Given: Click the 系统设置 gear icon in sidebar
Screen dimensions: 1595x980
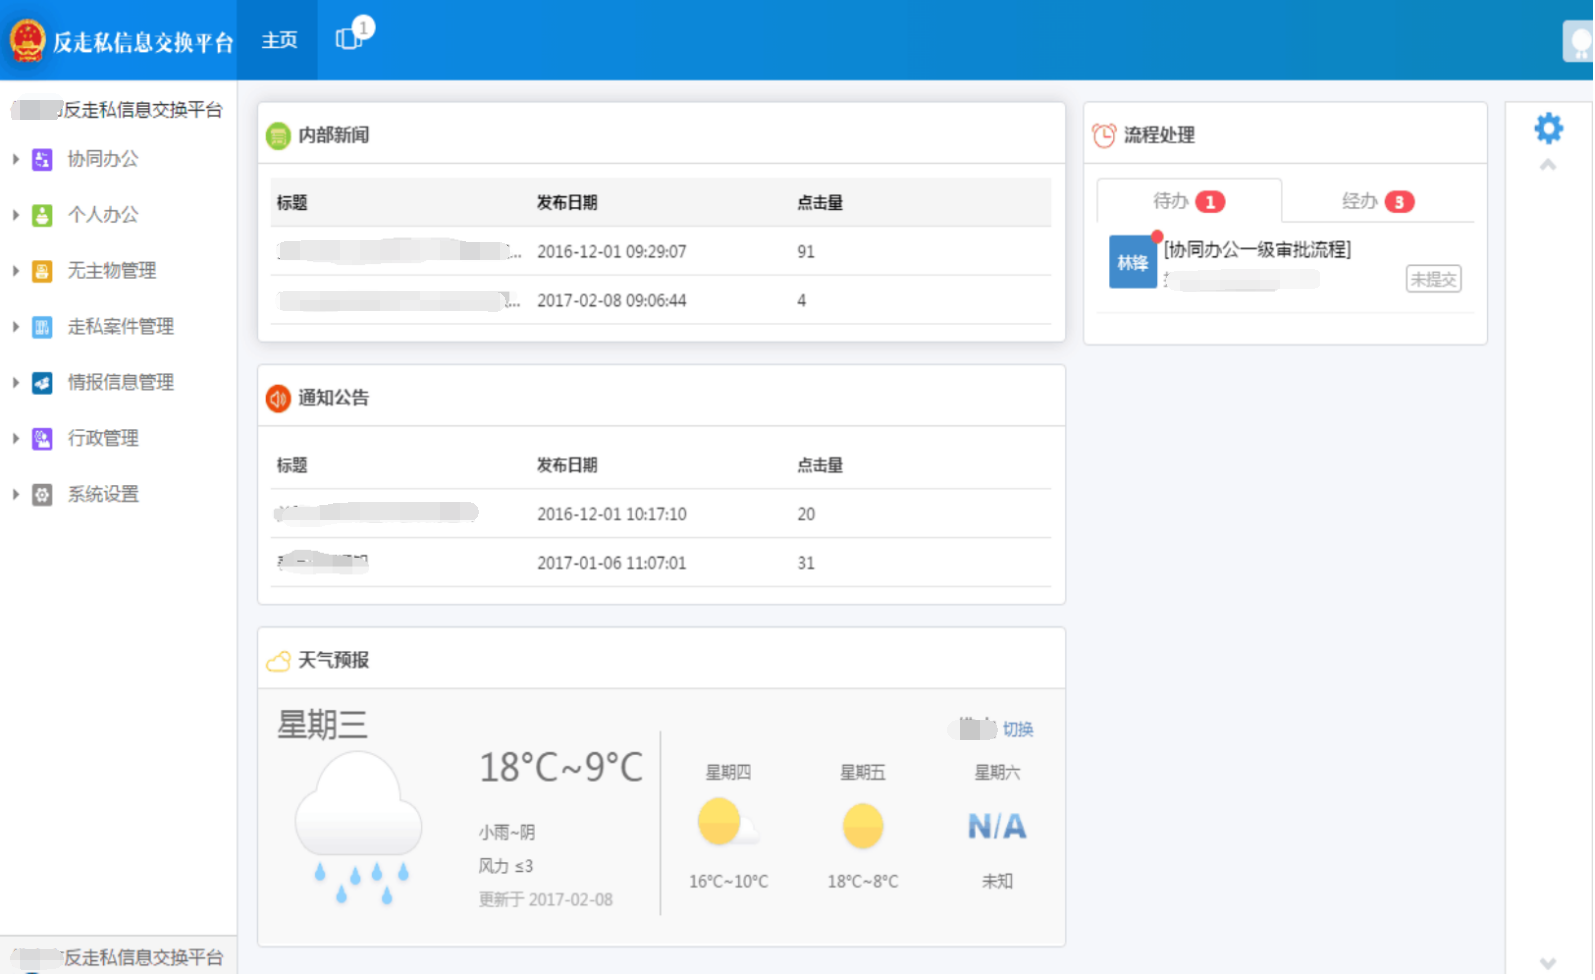Looking at the screenshot, I should coord(42,496).
